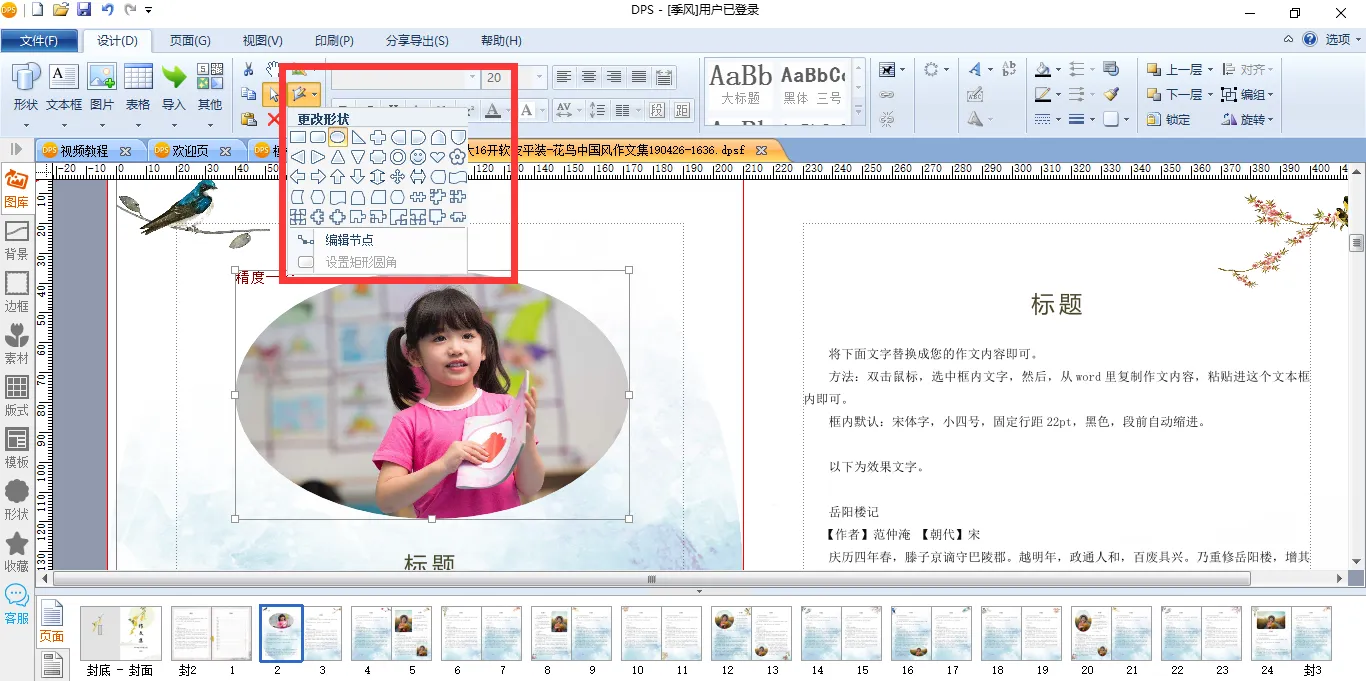Expand the 上一层 bring forward dropdown
The height and width of the screenshot is (681, 1366).
(x=1210, y=70)
